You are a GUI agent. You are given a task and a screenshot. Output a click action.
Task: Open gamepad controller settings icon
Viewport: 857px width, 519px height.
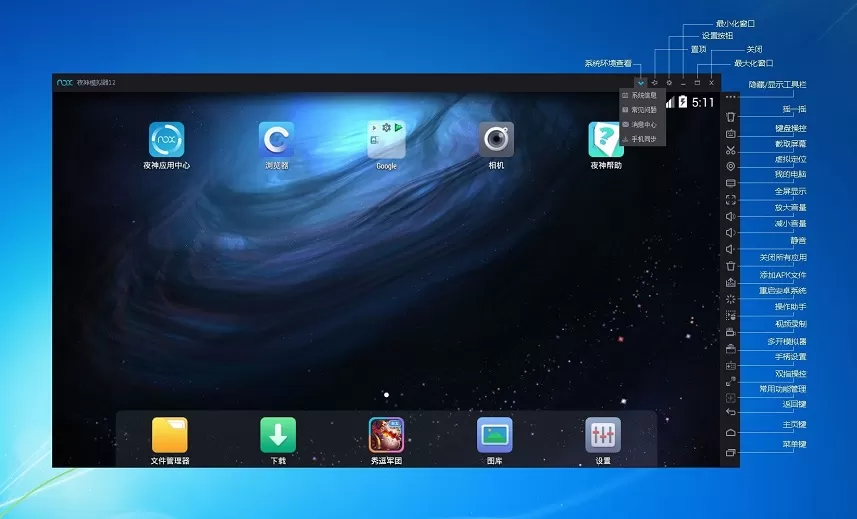[x=731, y=365]
